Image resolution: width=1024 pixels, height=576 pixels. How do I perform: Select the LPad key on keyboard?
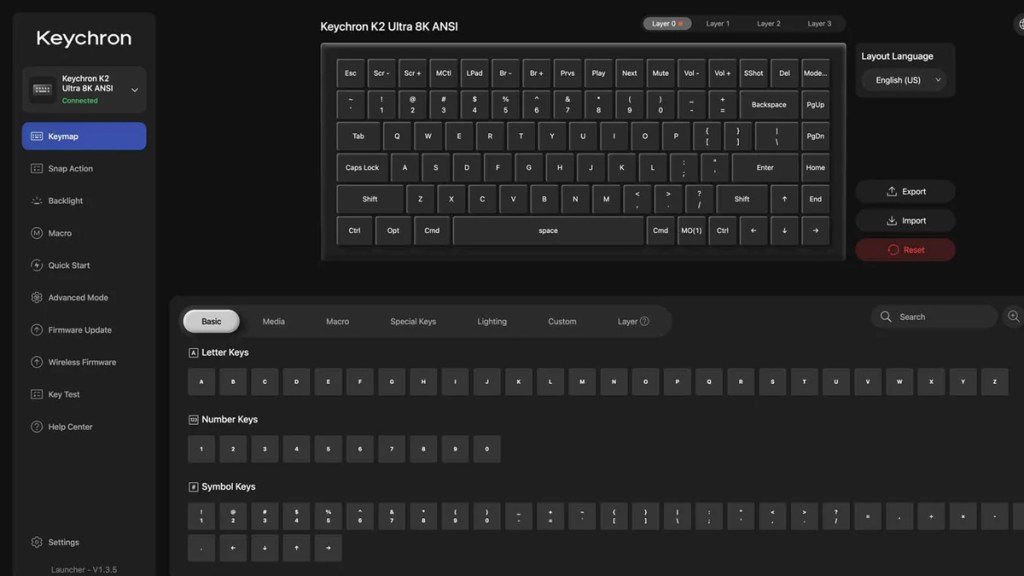[x=474, y=73]
